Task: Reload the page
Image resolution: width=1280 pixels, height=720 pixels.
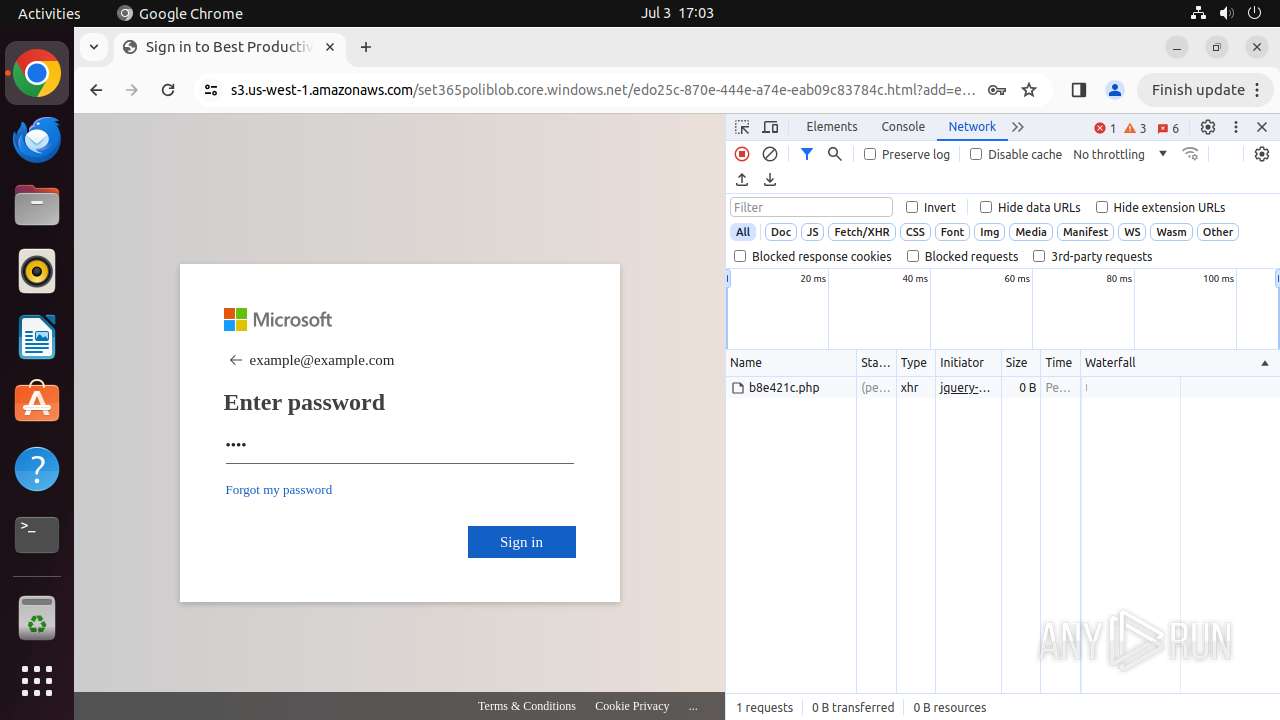Action: (168, 90)
